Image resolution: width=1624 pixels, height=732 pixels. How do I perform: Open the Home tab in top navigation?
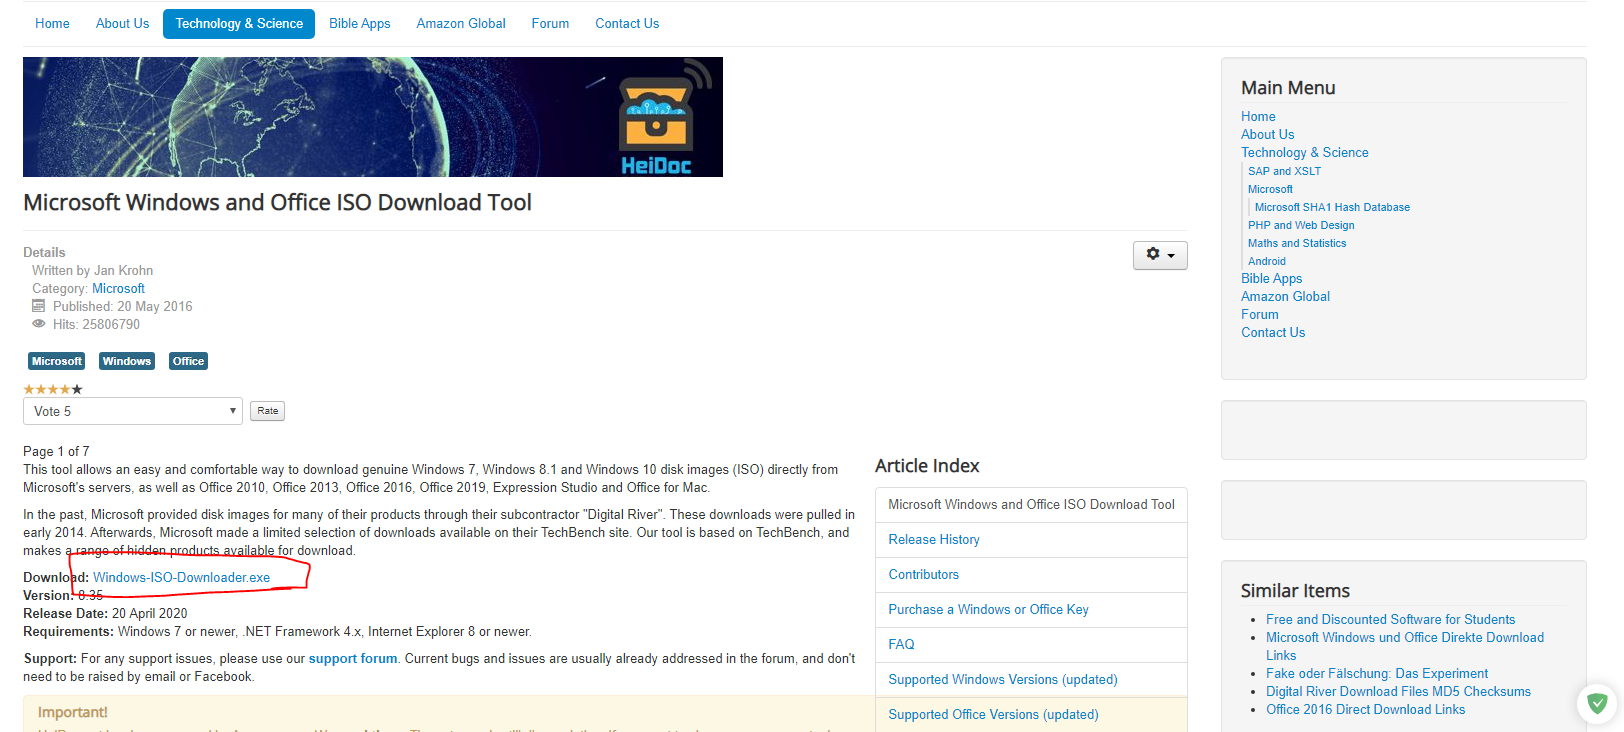coord(52,23)
